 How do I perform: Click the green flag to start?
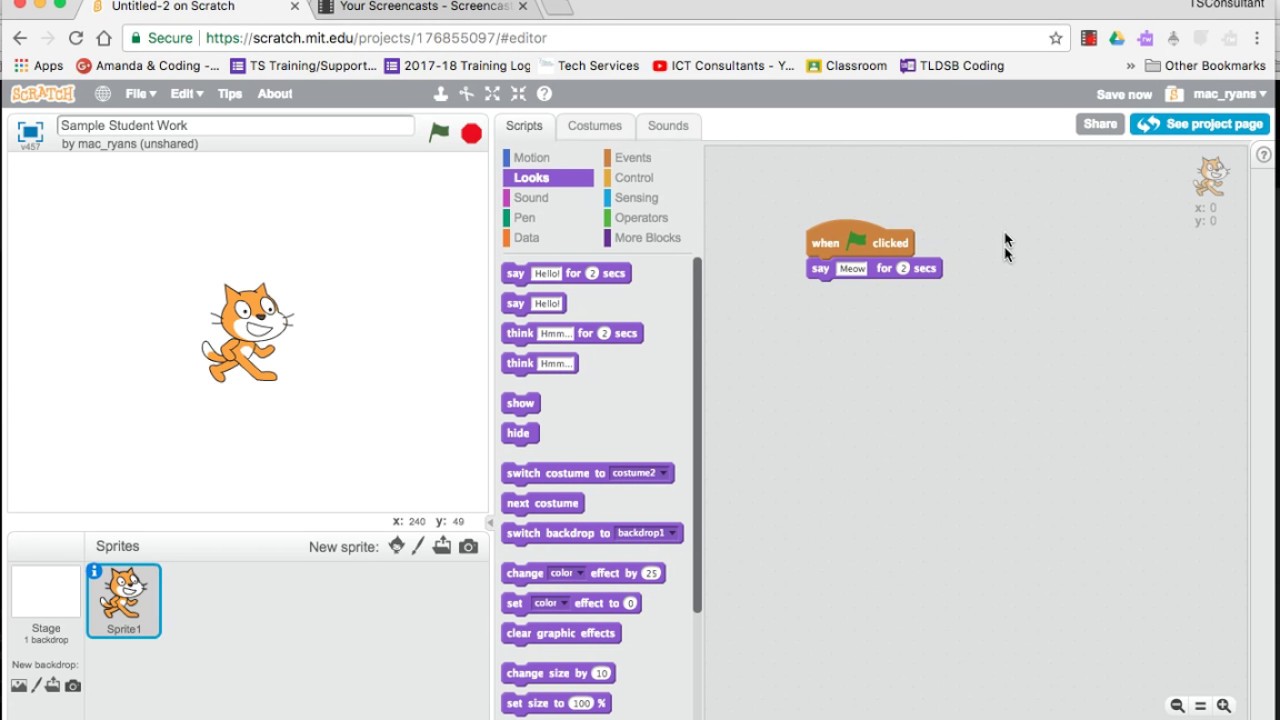tap(439, 133)
